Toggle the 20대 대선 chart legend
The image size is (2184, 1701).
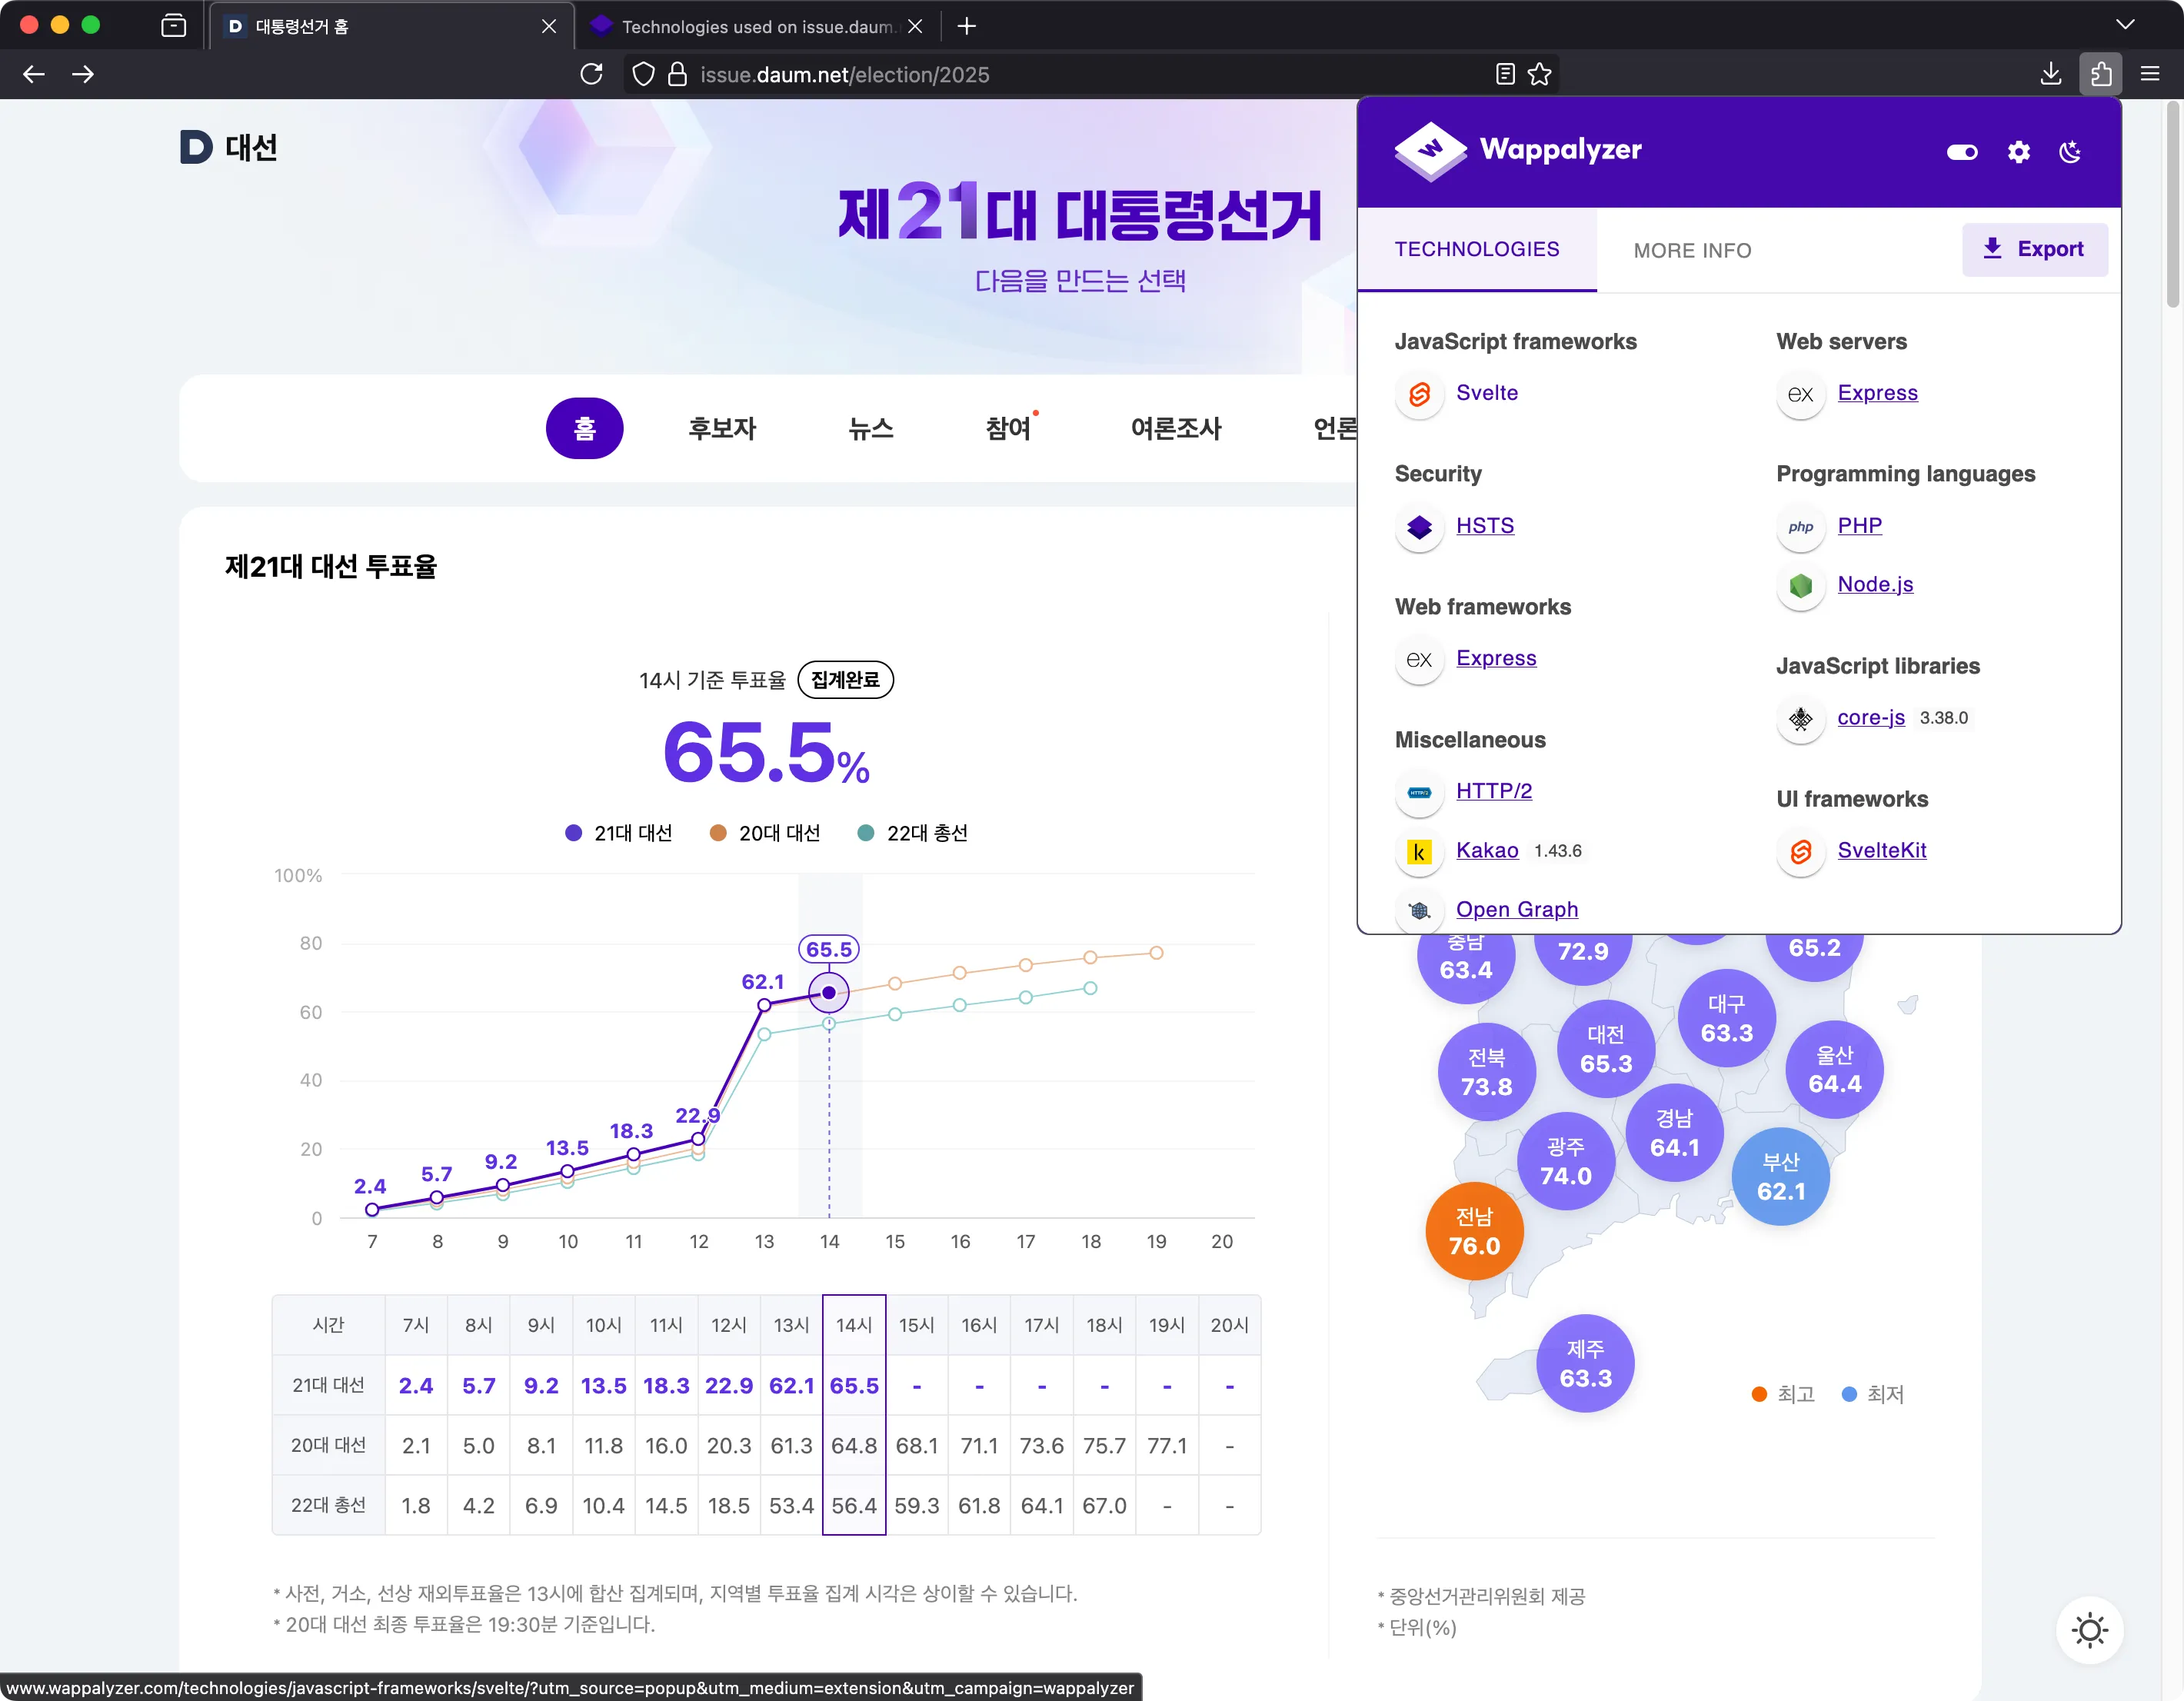pos(765,833)
